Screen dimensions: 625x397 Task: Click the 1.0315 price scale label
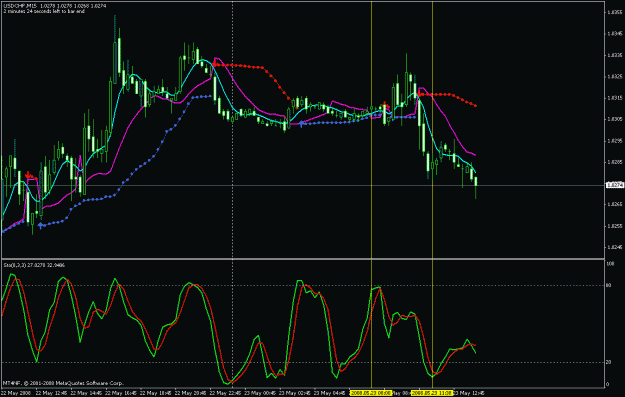click(615, 98)
